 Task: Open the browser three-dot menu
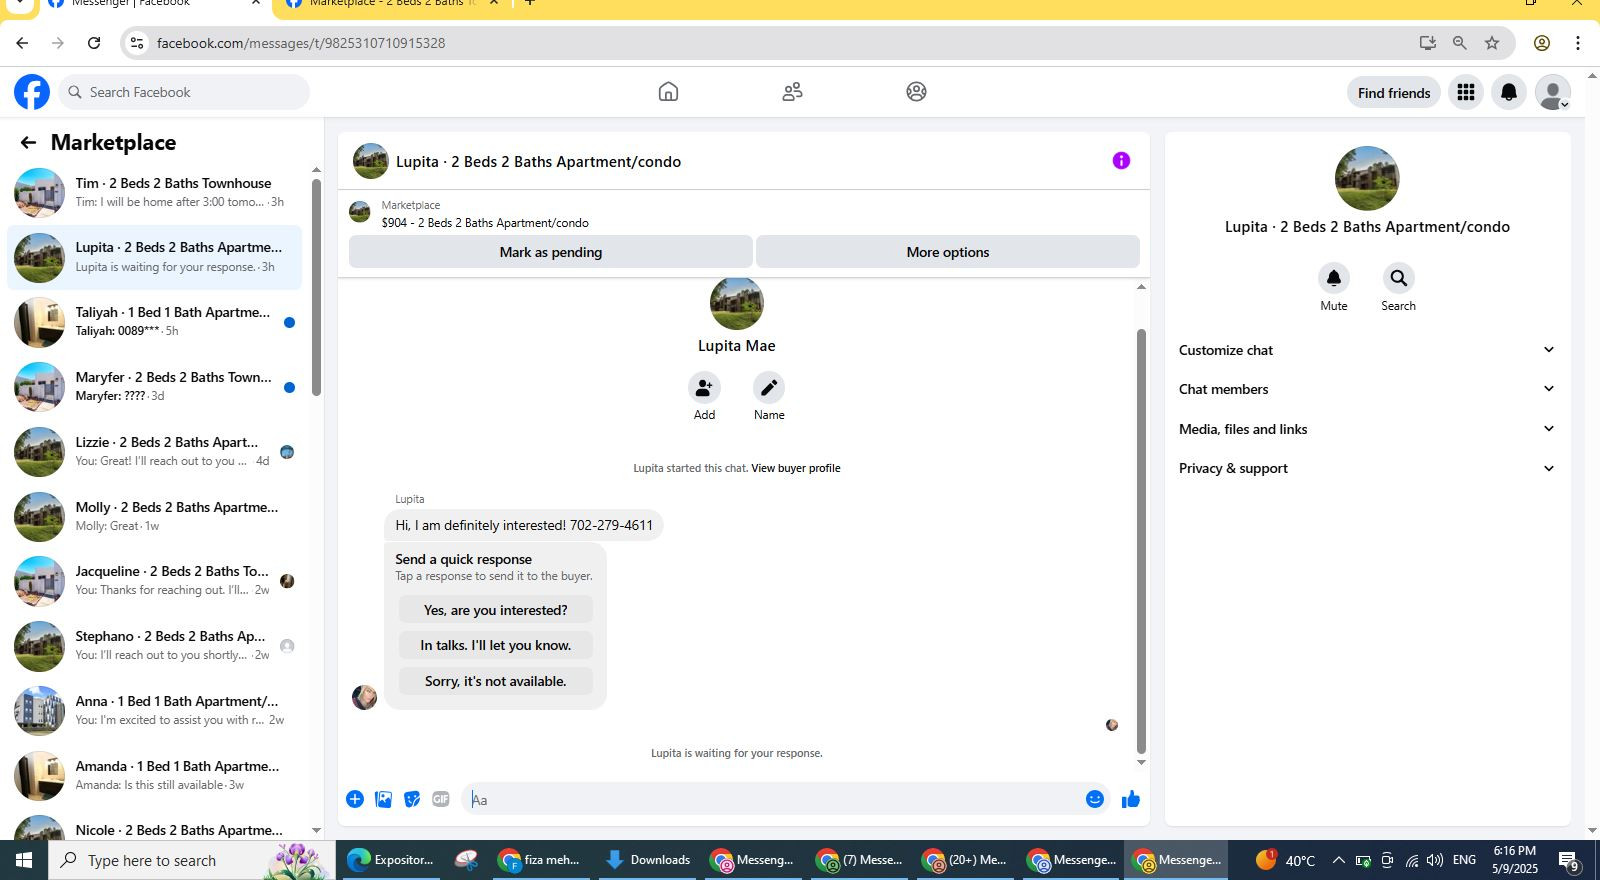[x=1578, y=43]
